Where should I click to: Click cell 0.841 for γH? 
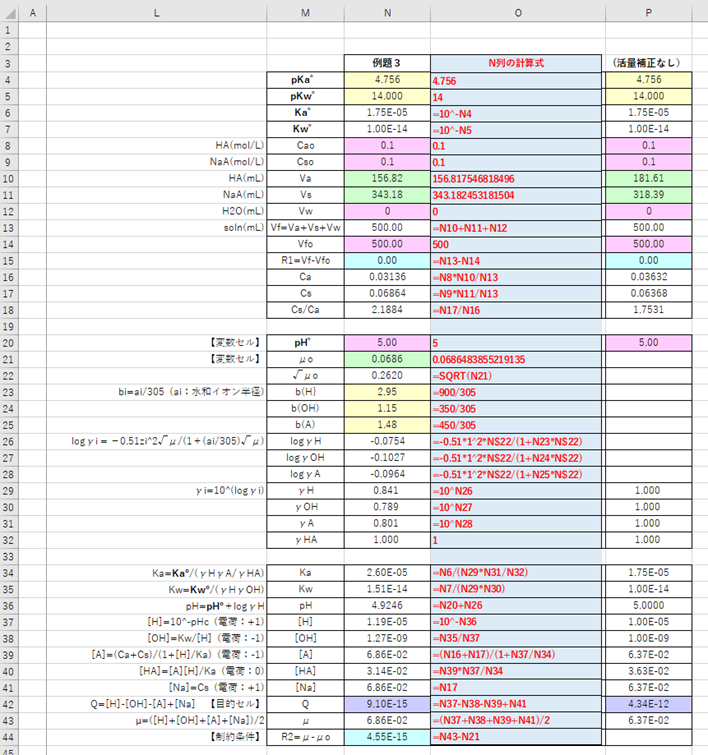pyautogui.click(x=387, y=490)
